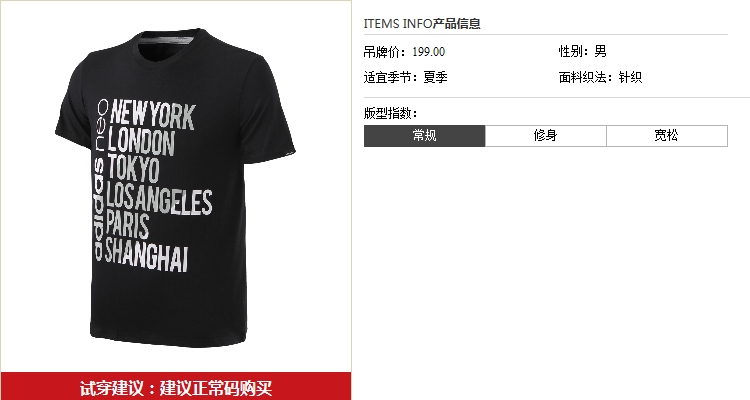Choose the 修身 fit option
This screenshot has width=750, height=400.
(x=545, y=136)
